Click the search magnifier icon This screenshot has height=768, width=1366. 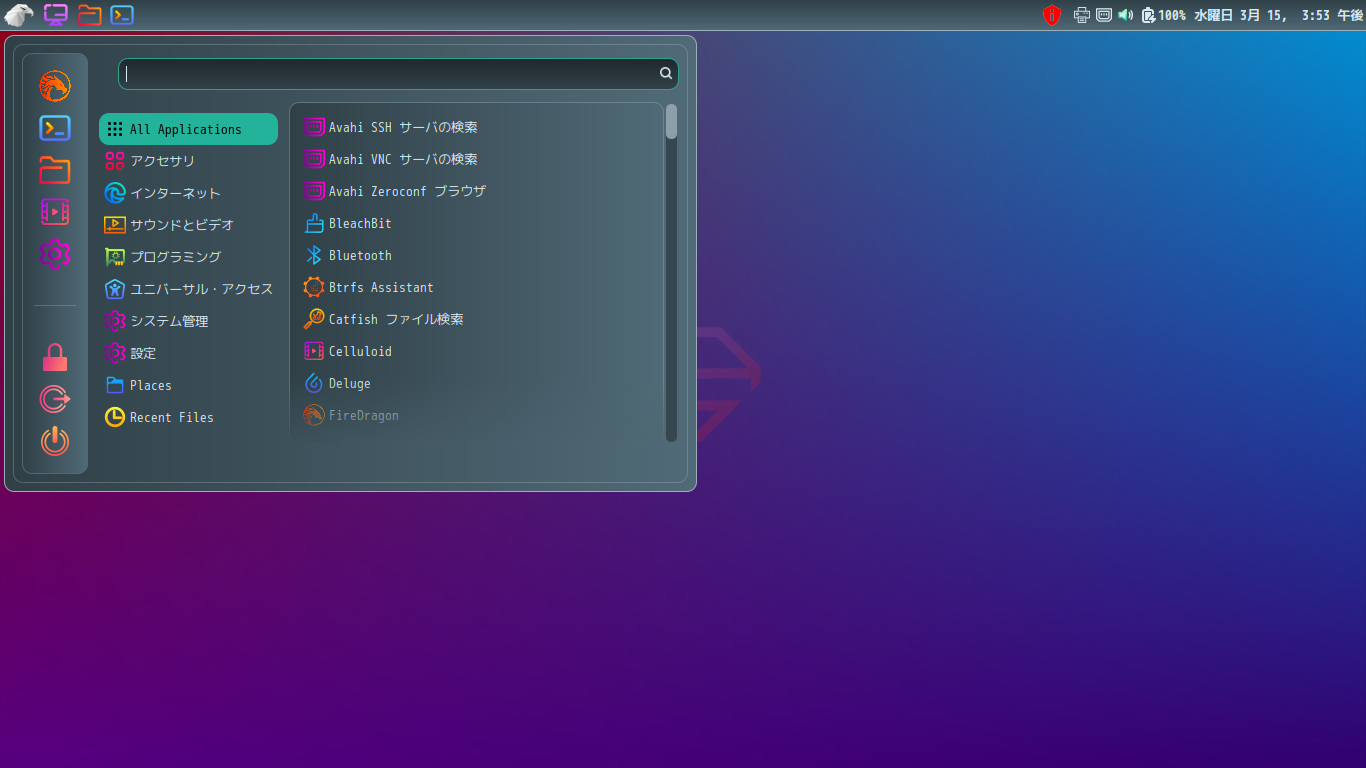click(666, 73)
